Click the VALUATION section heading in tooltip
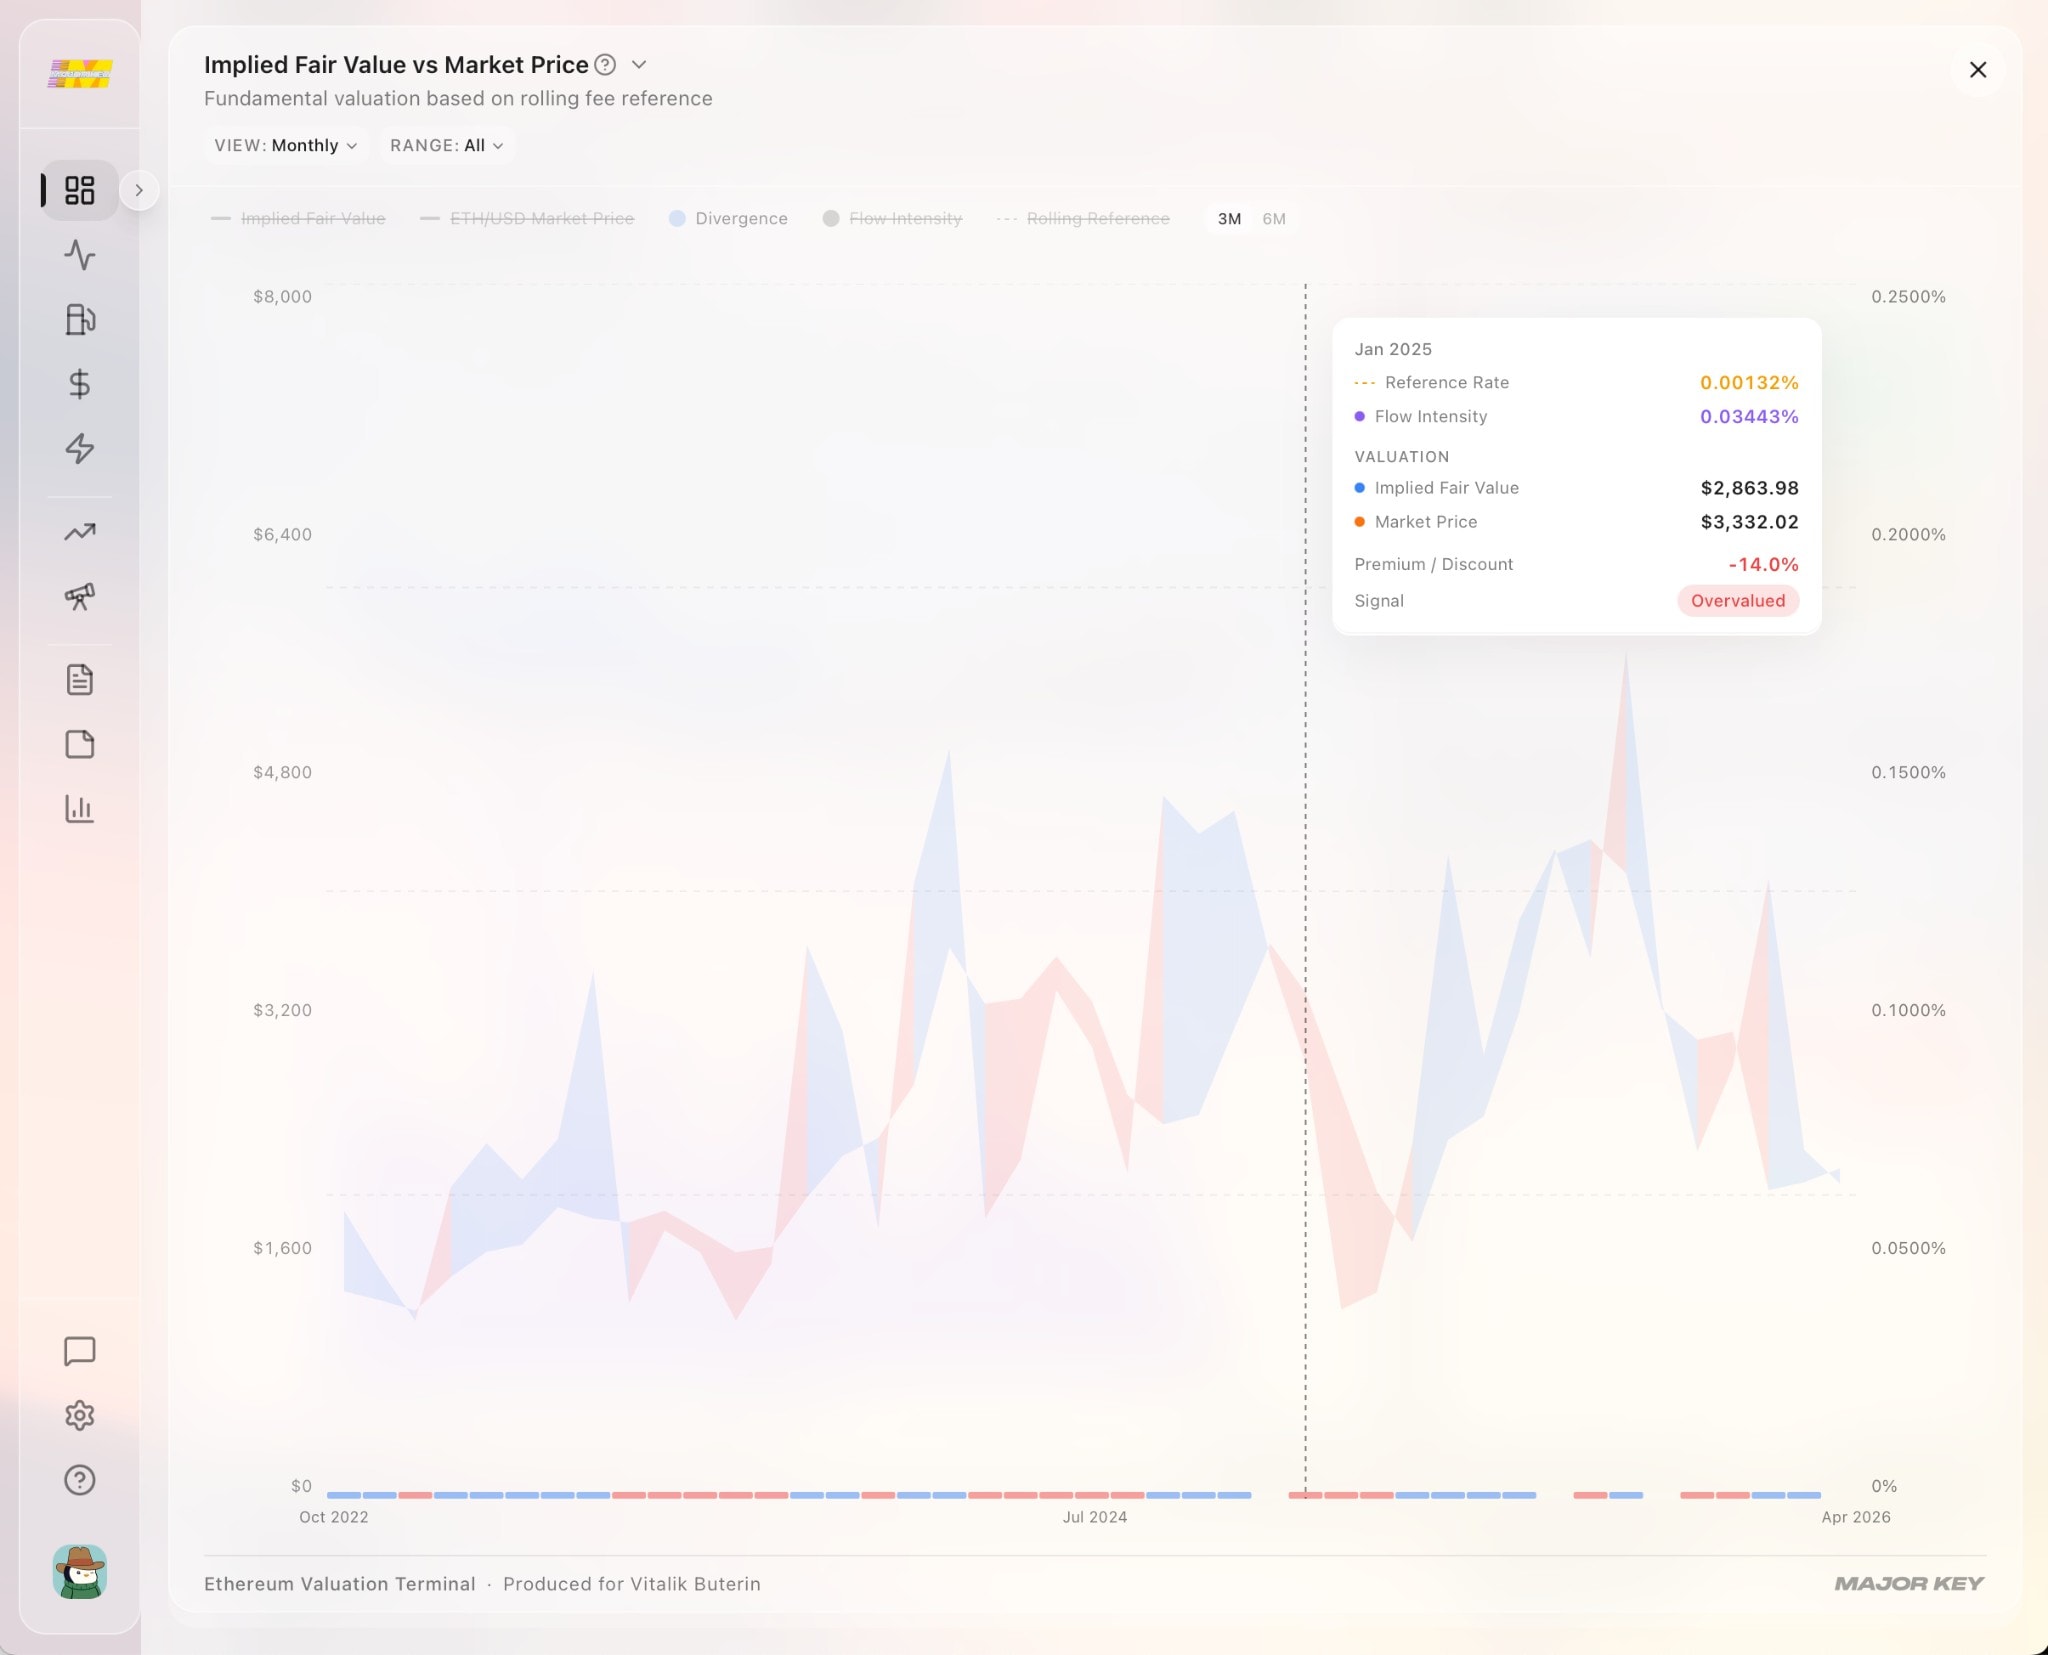This screenshot has height=1655, width=2048. pos(1402,456)
